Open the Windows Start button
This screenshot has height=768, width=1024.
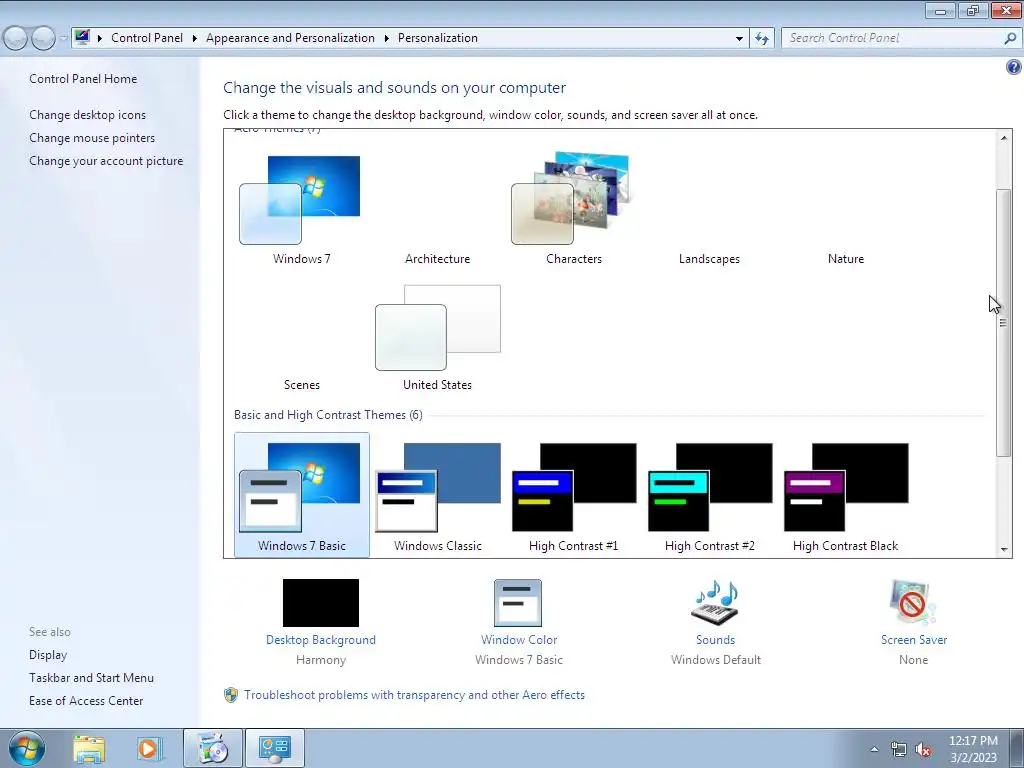point(27,748)
